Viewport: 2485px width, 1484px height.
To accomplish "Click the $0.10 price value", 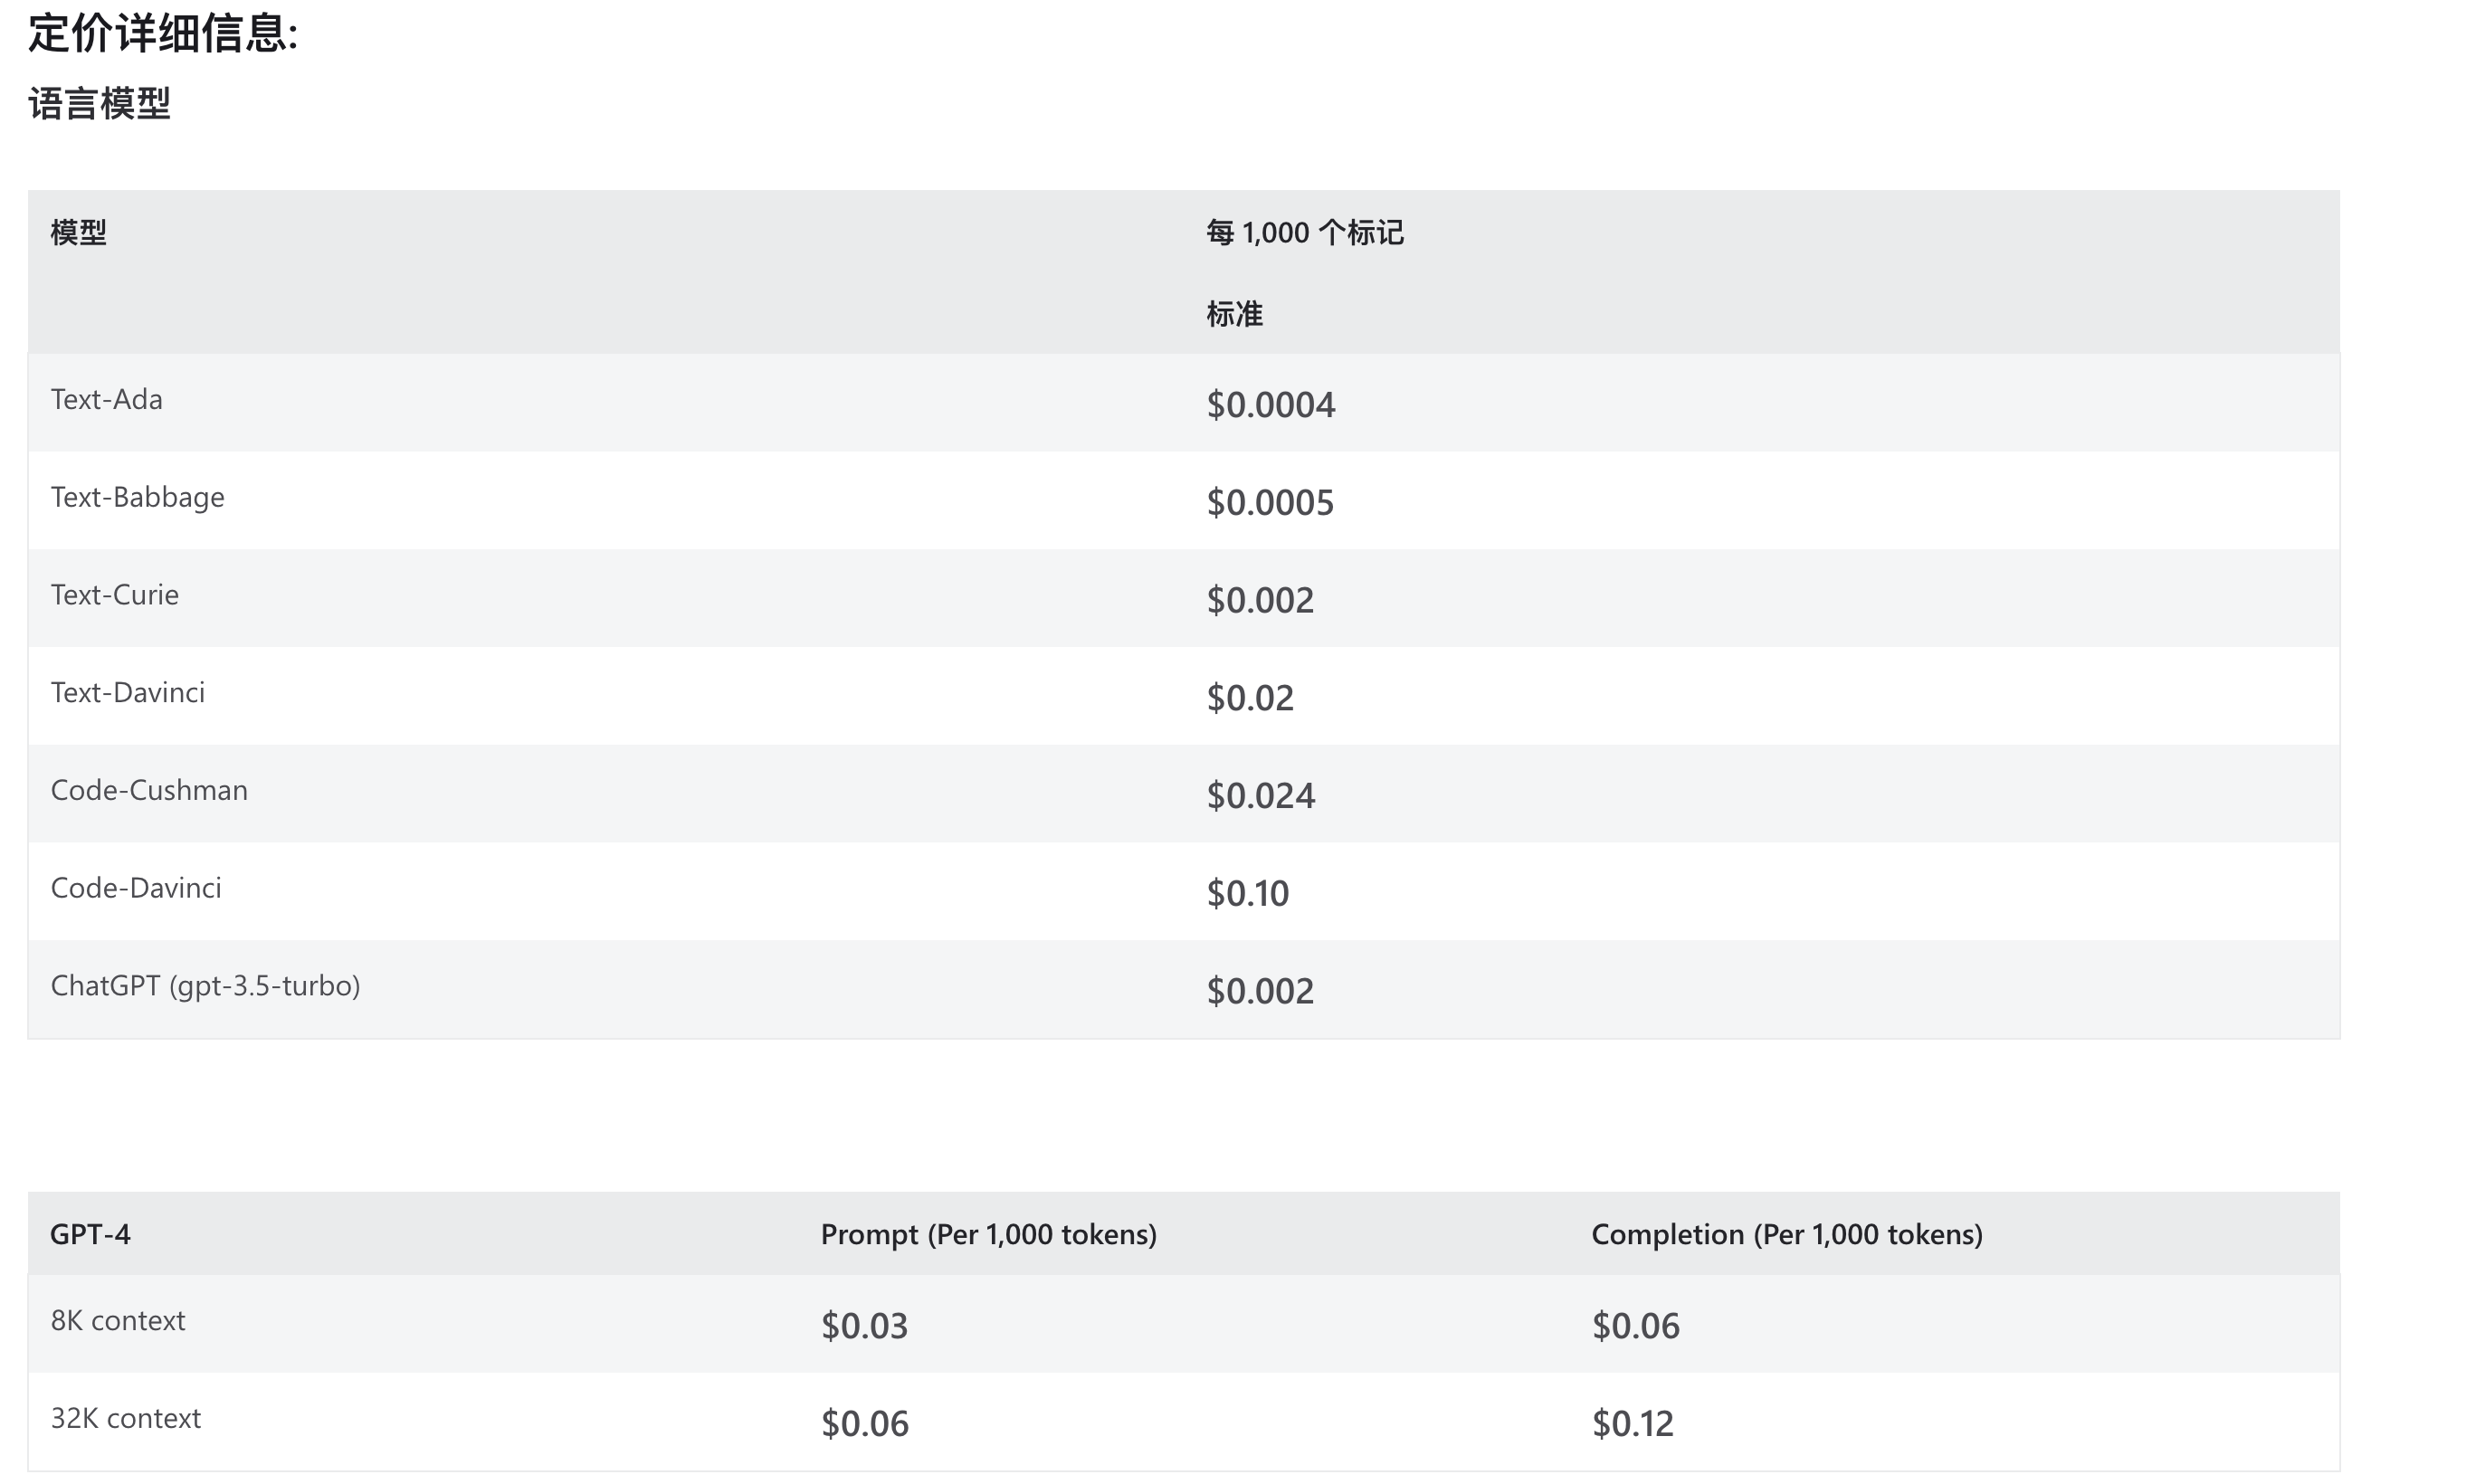I will point(1247,893).
